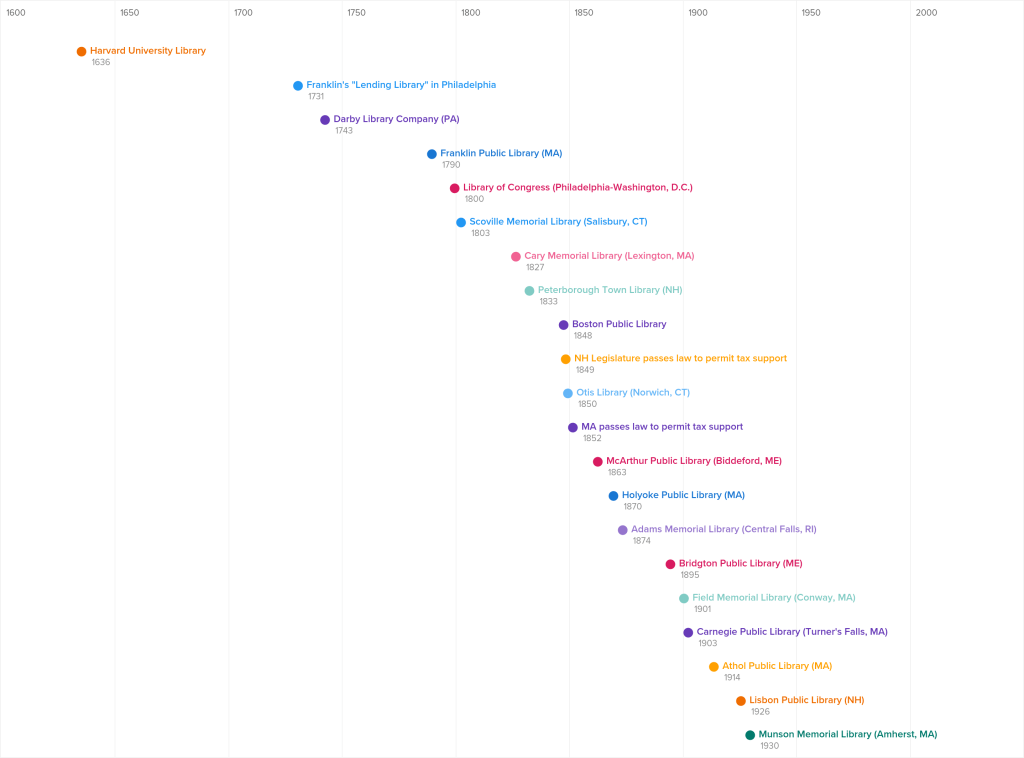The height and width of the screenshot is (758, 1024).
Task: Select Franklin's "Lending Library" in Philadelphia label
Action: [x=400, y=85]
